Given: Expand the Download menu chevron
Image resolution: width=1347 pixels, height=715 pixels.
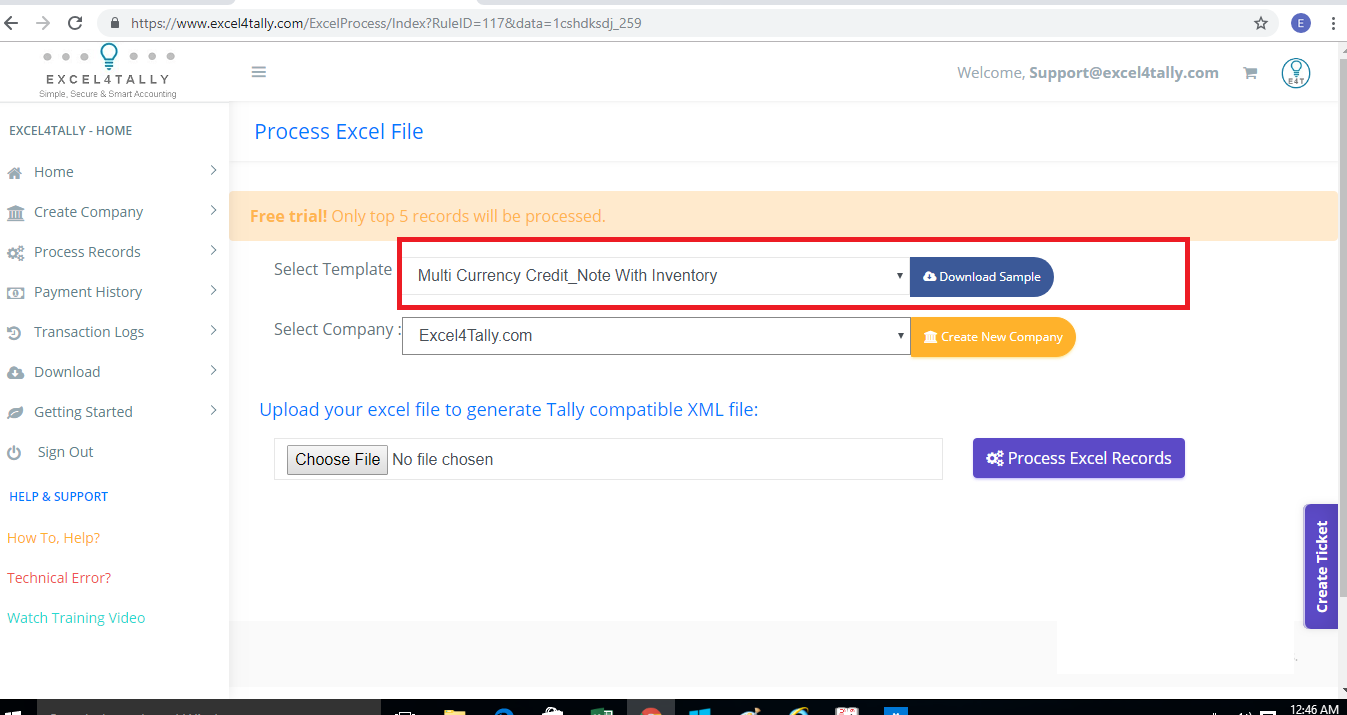Looking at the screenshot, I should (x=213, y=371).
